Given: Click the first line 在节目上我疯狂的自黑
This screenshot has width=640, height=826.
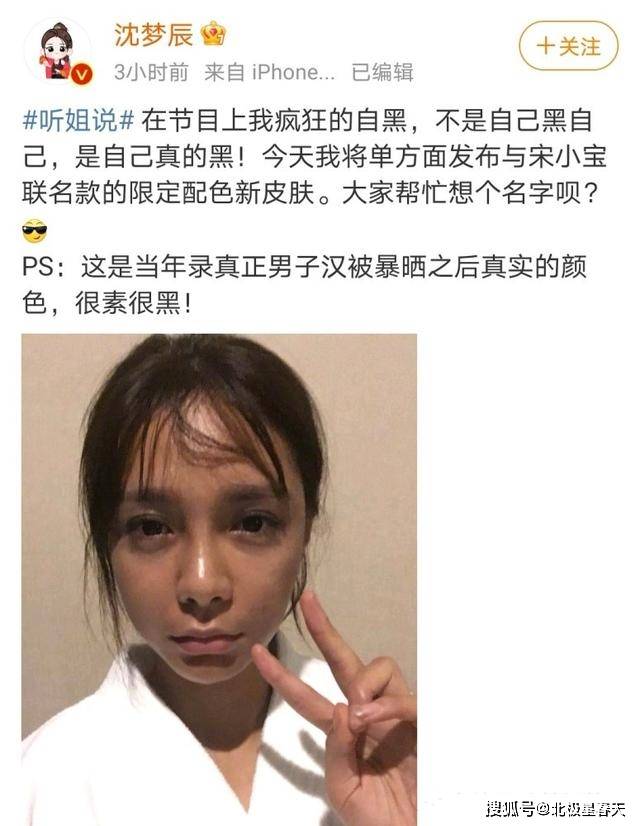Looking at the screenshot, I should click(274, 121).
